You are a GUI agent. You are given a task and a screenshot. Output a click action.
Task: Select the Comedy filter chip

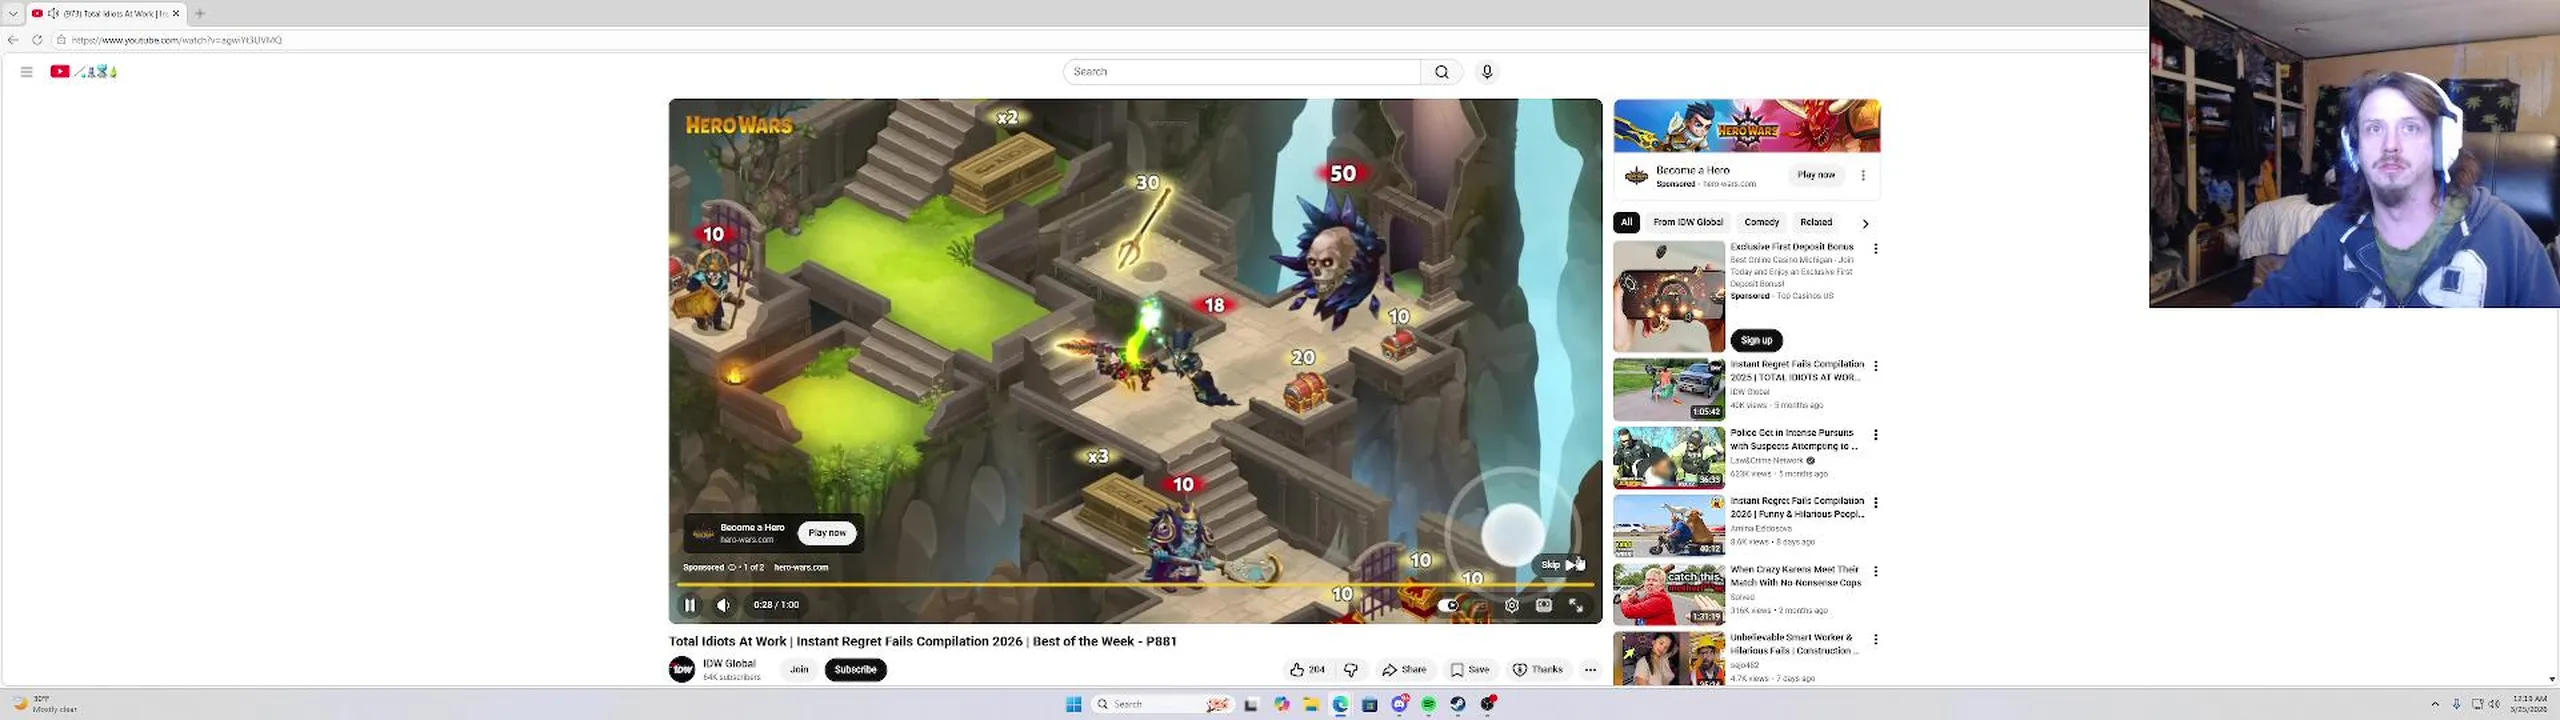pyautogui.click(x=1762, y=223)
